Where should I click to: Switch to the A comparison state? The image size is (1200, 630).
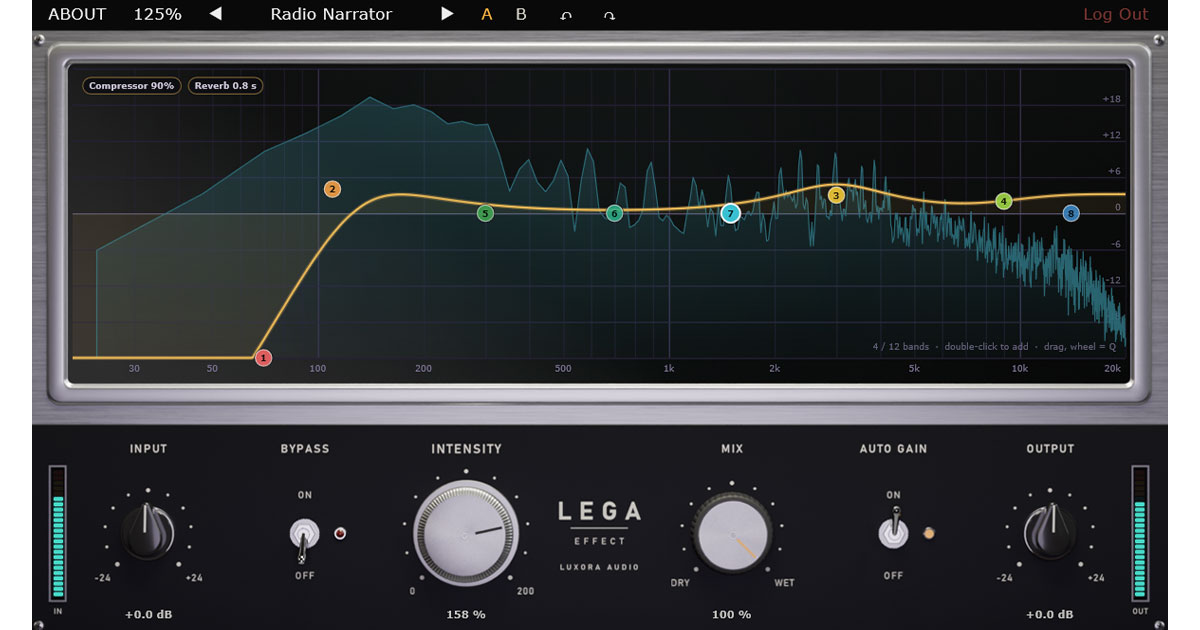point(487,14)
